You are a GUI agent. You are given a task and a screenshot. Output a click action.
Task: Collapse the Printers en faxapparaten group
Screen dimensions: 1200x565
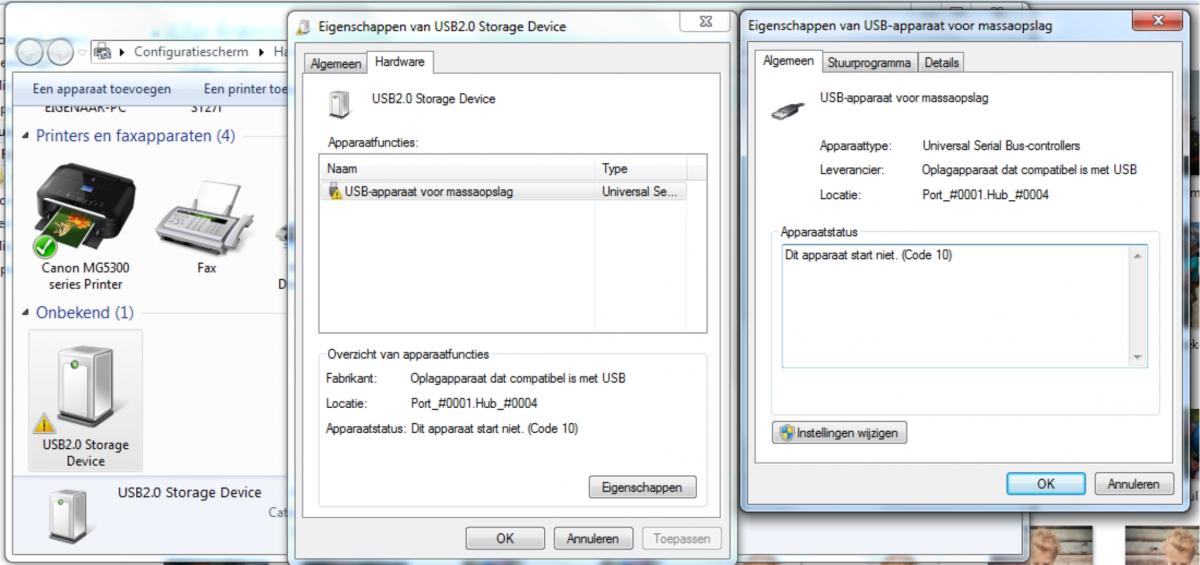(x=25, y=136)
